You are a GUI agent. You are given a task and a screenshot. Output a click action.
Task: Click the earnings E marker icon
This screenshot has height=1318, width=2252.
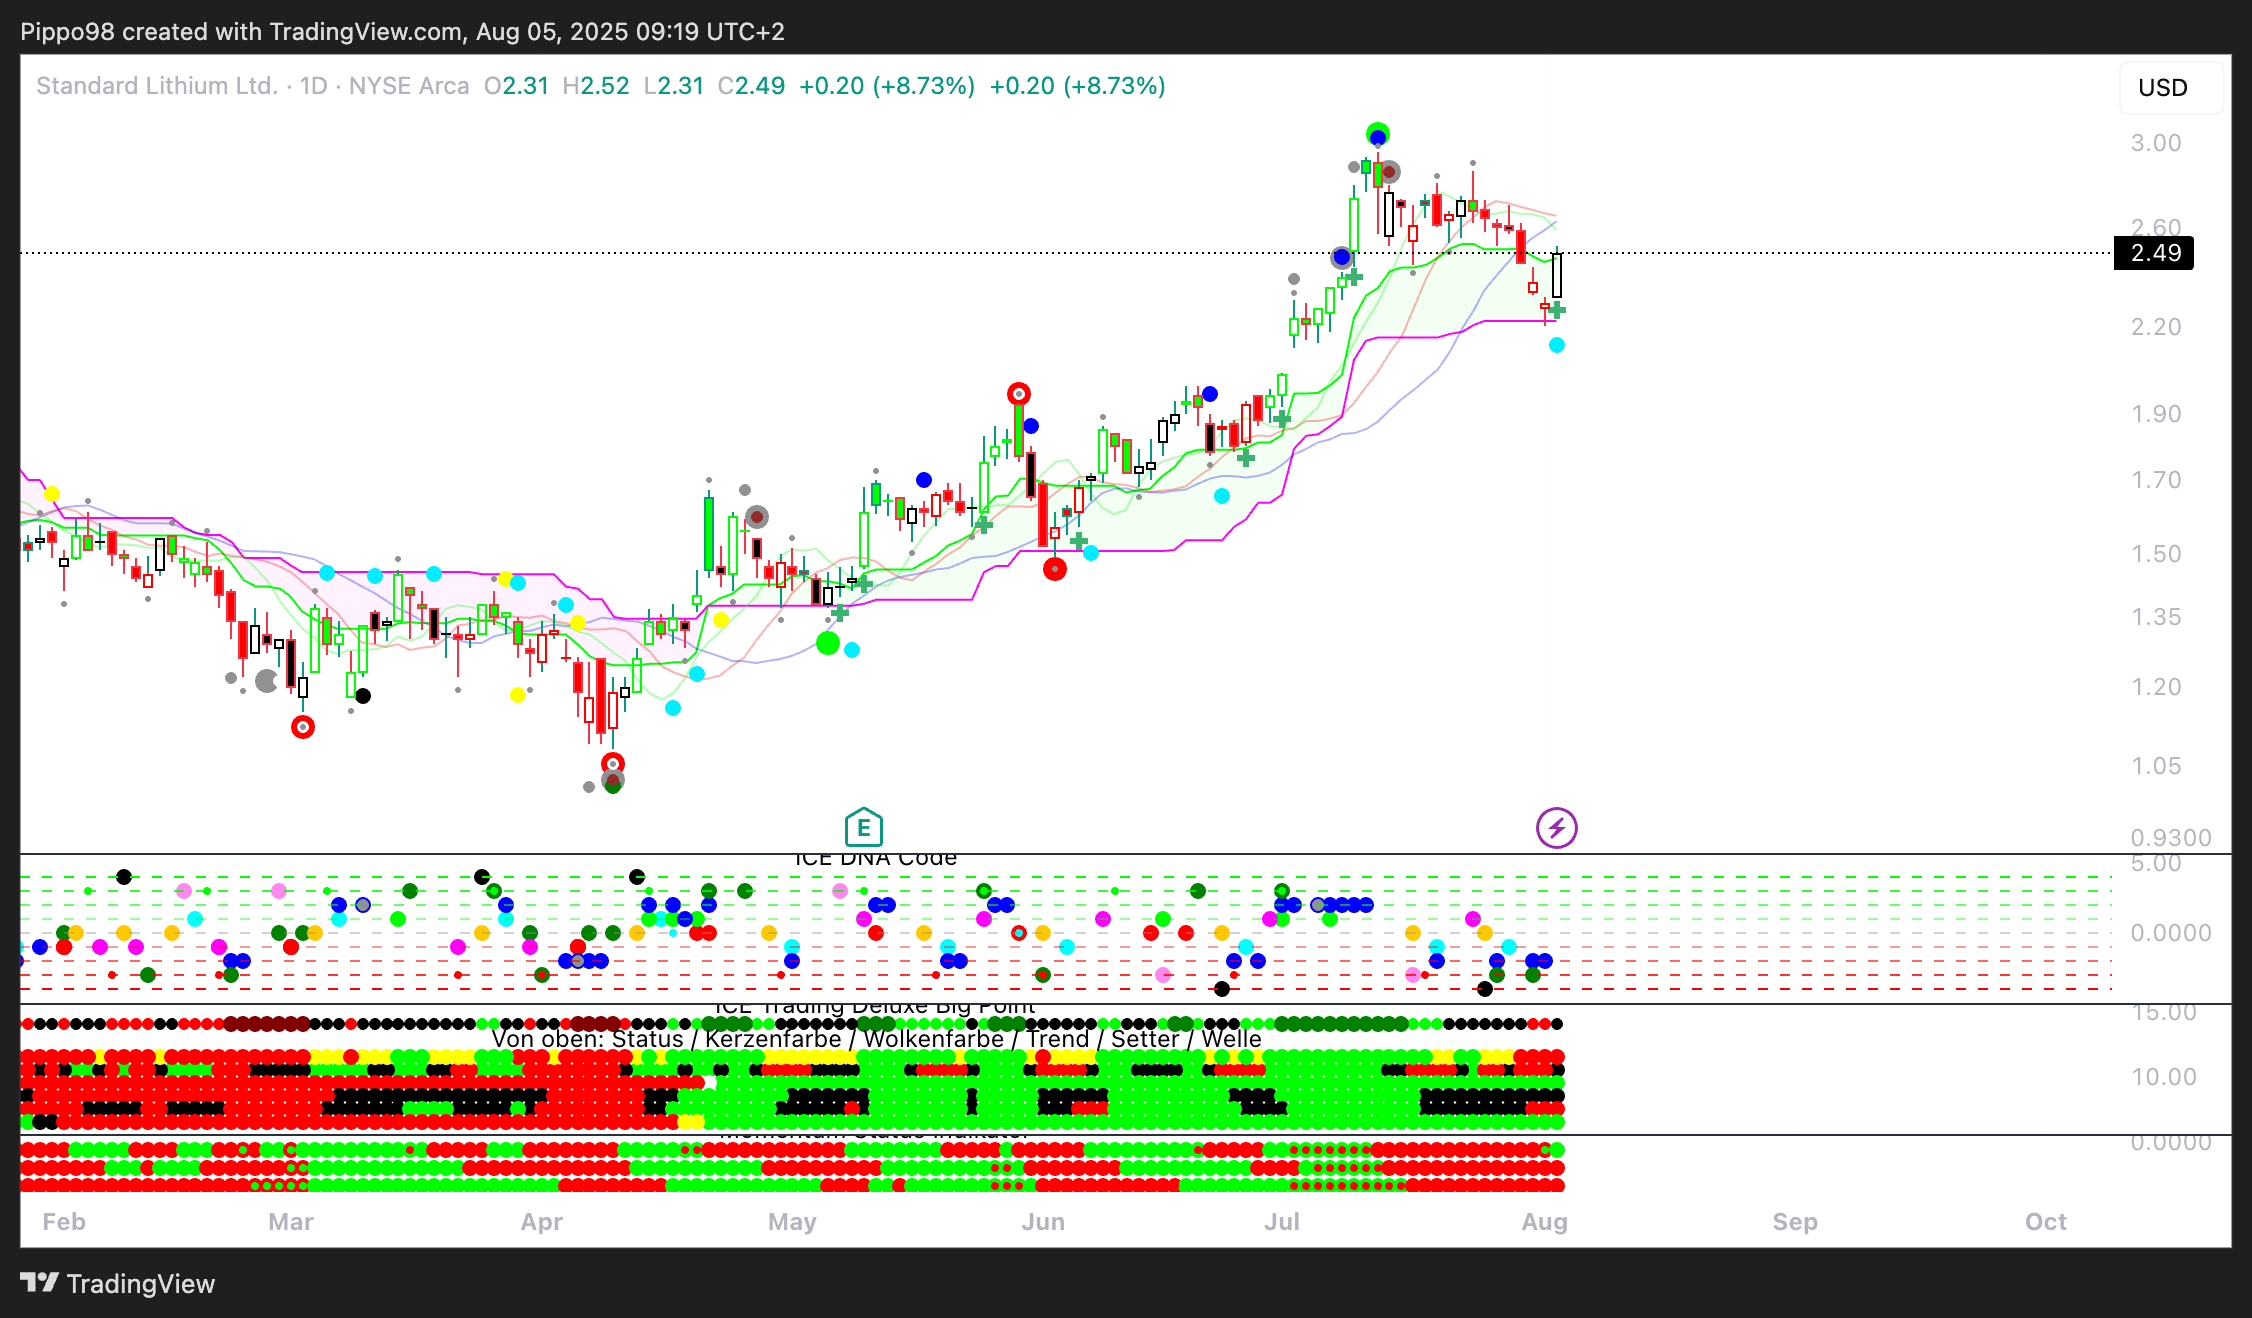point(863,827)
